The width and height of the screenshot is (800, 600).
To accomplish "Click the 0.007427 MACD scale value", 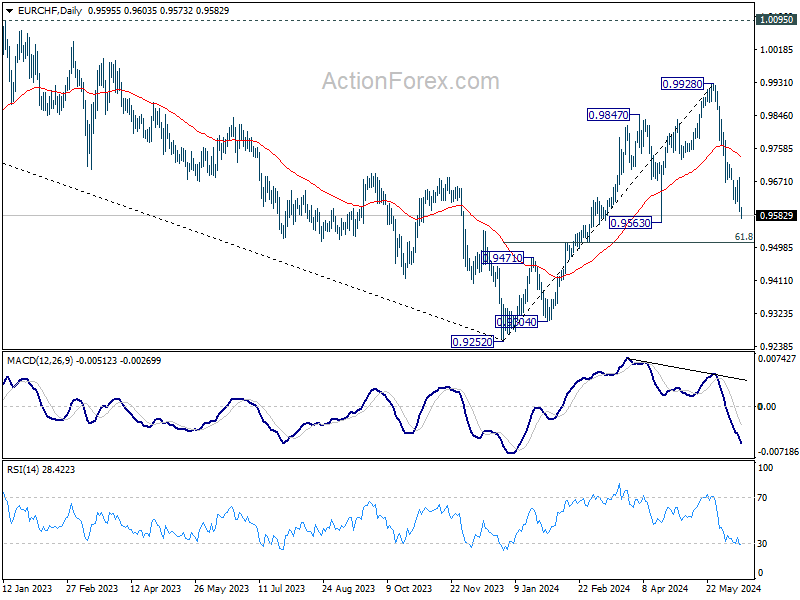I will [777, 359].
